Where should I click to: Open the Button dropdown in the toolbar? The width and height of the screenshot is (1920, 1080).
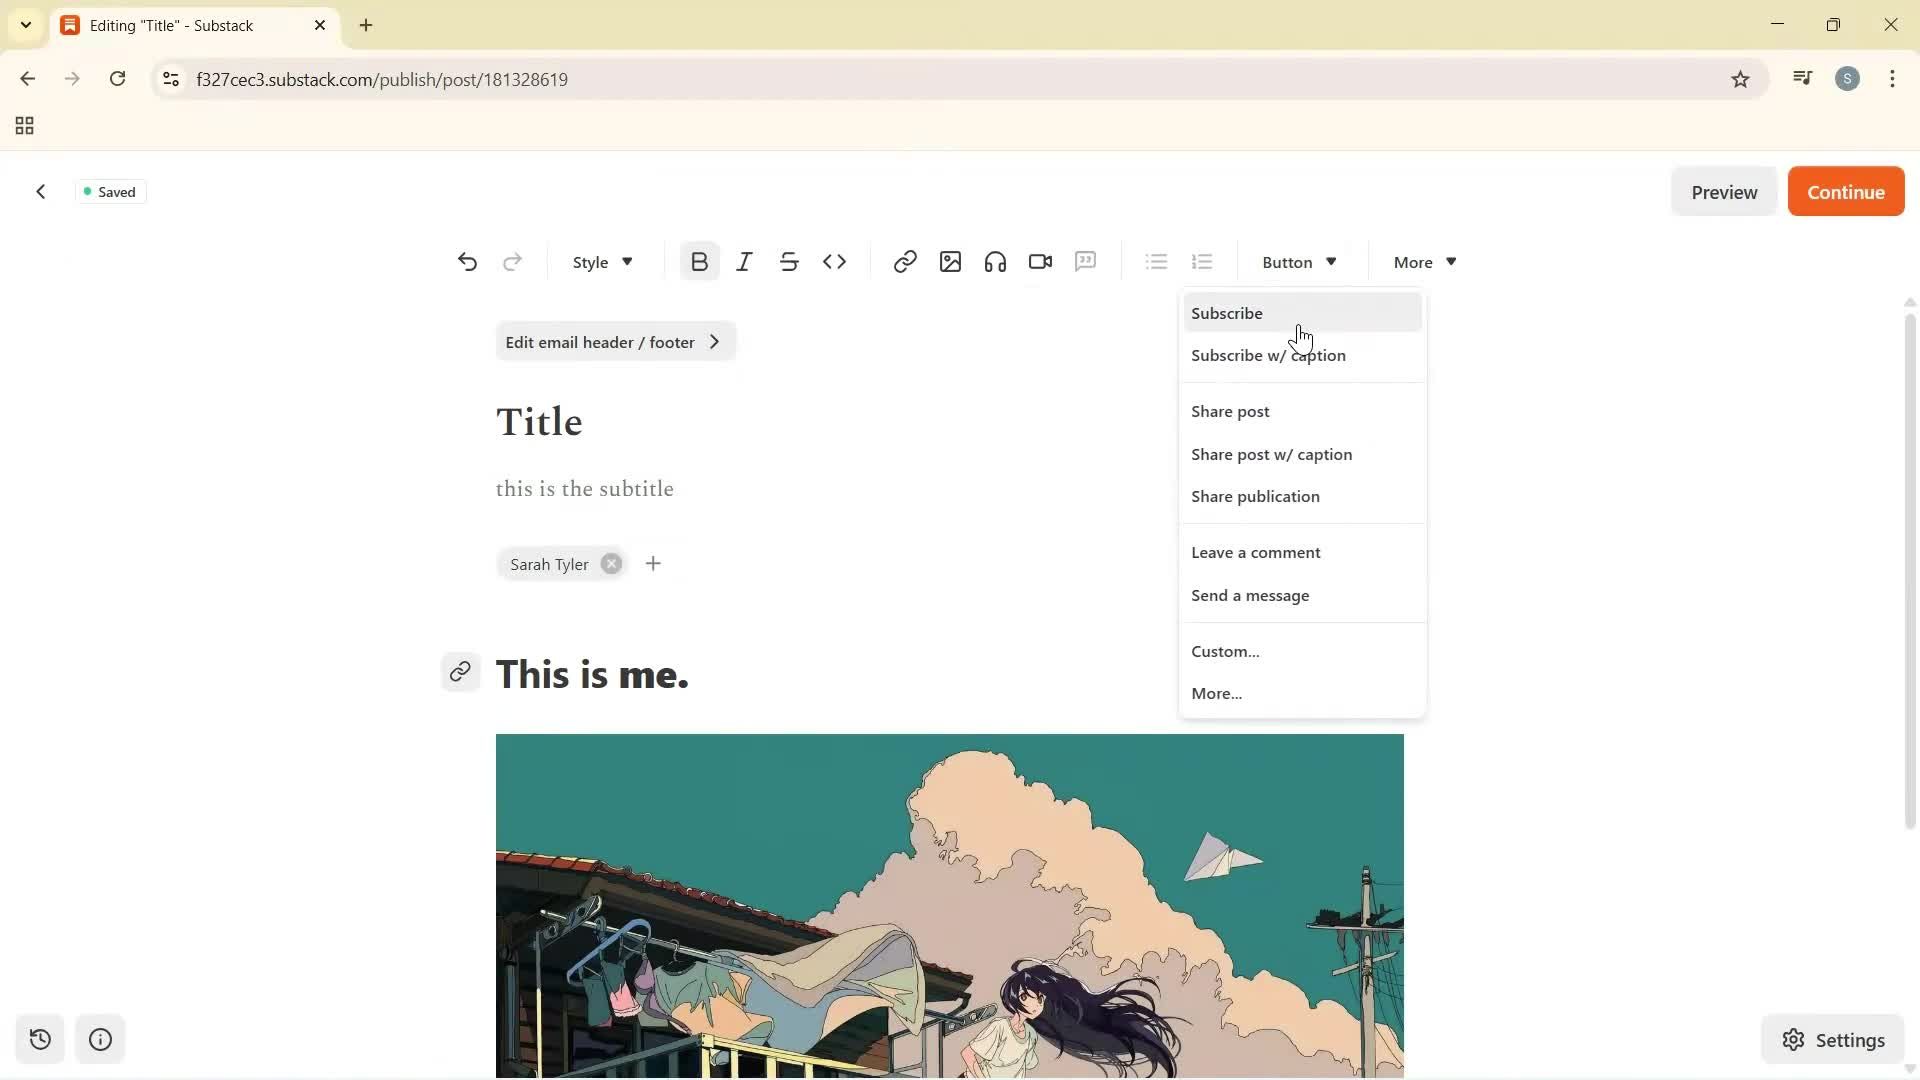tap(1297, 261)
